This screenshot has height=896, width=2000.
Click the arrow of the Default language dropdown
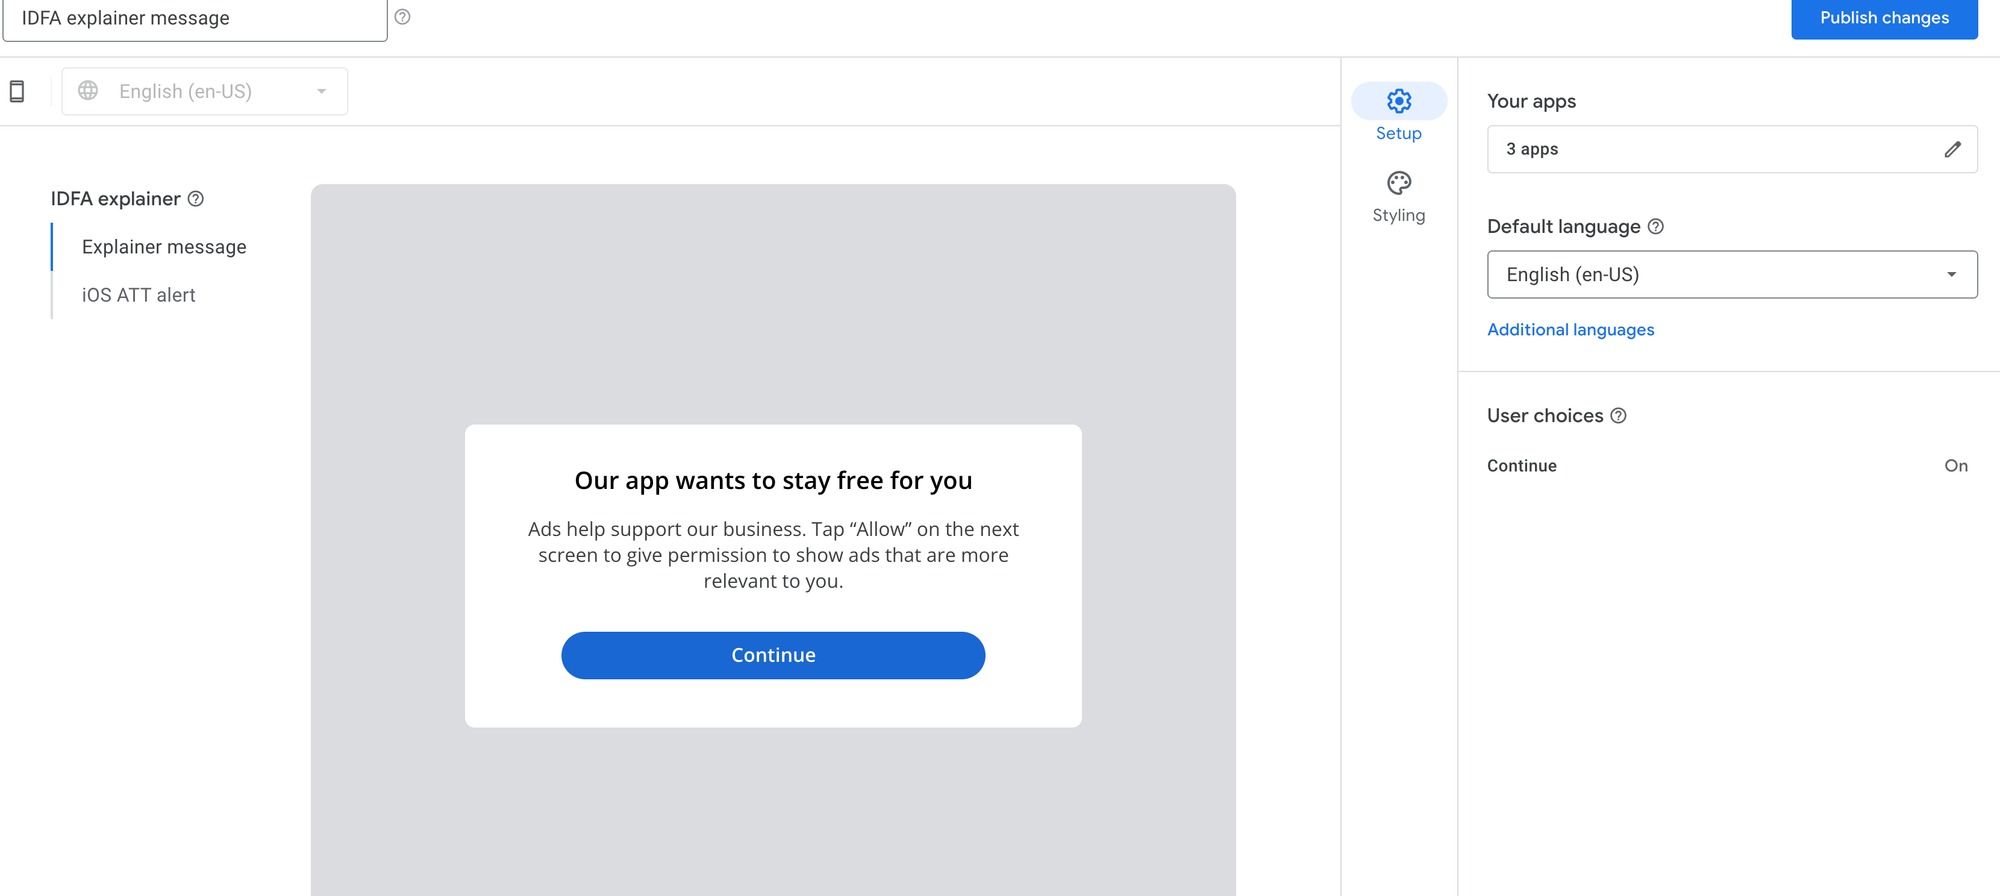pyautogui.click(x=1951, y=275)
